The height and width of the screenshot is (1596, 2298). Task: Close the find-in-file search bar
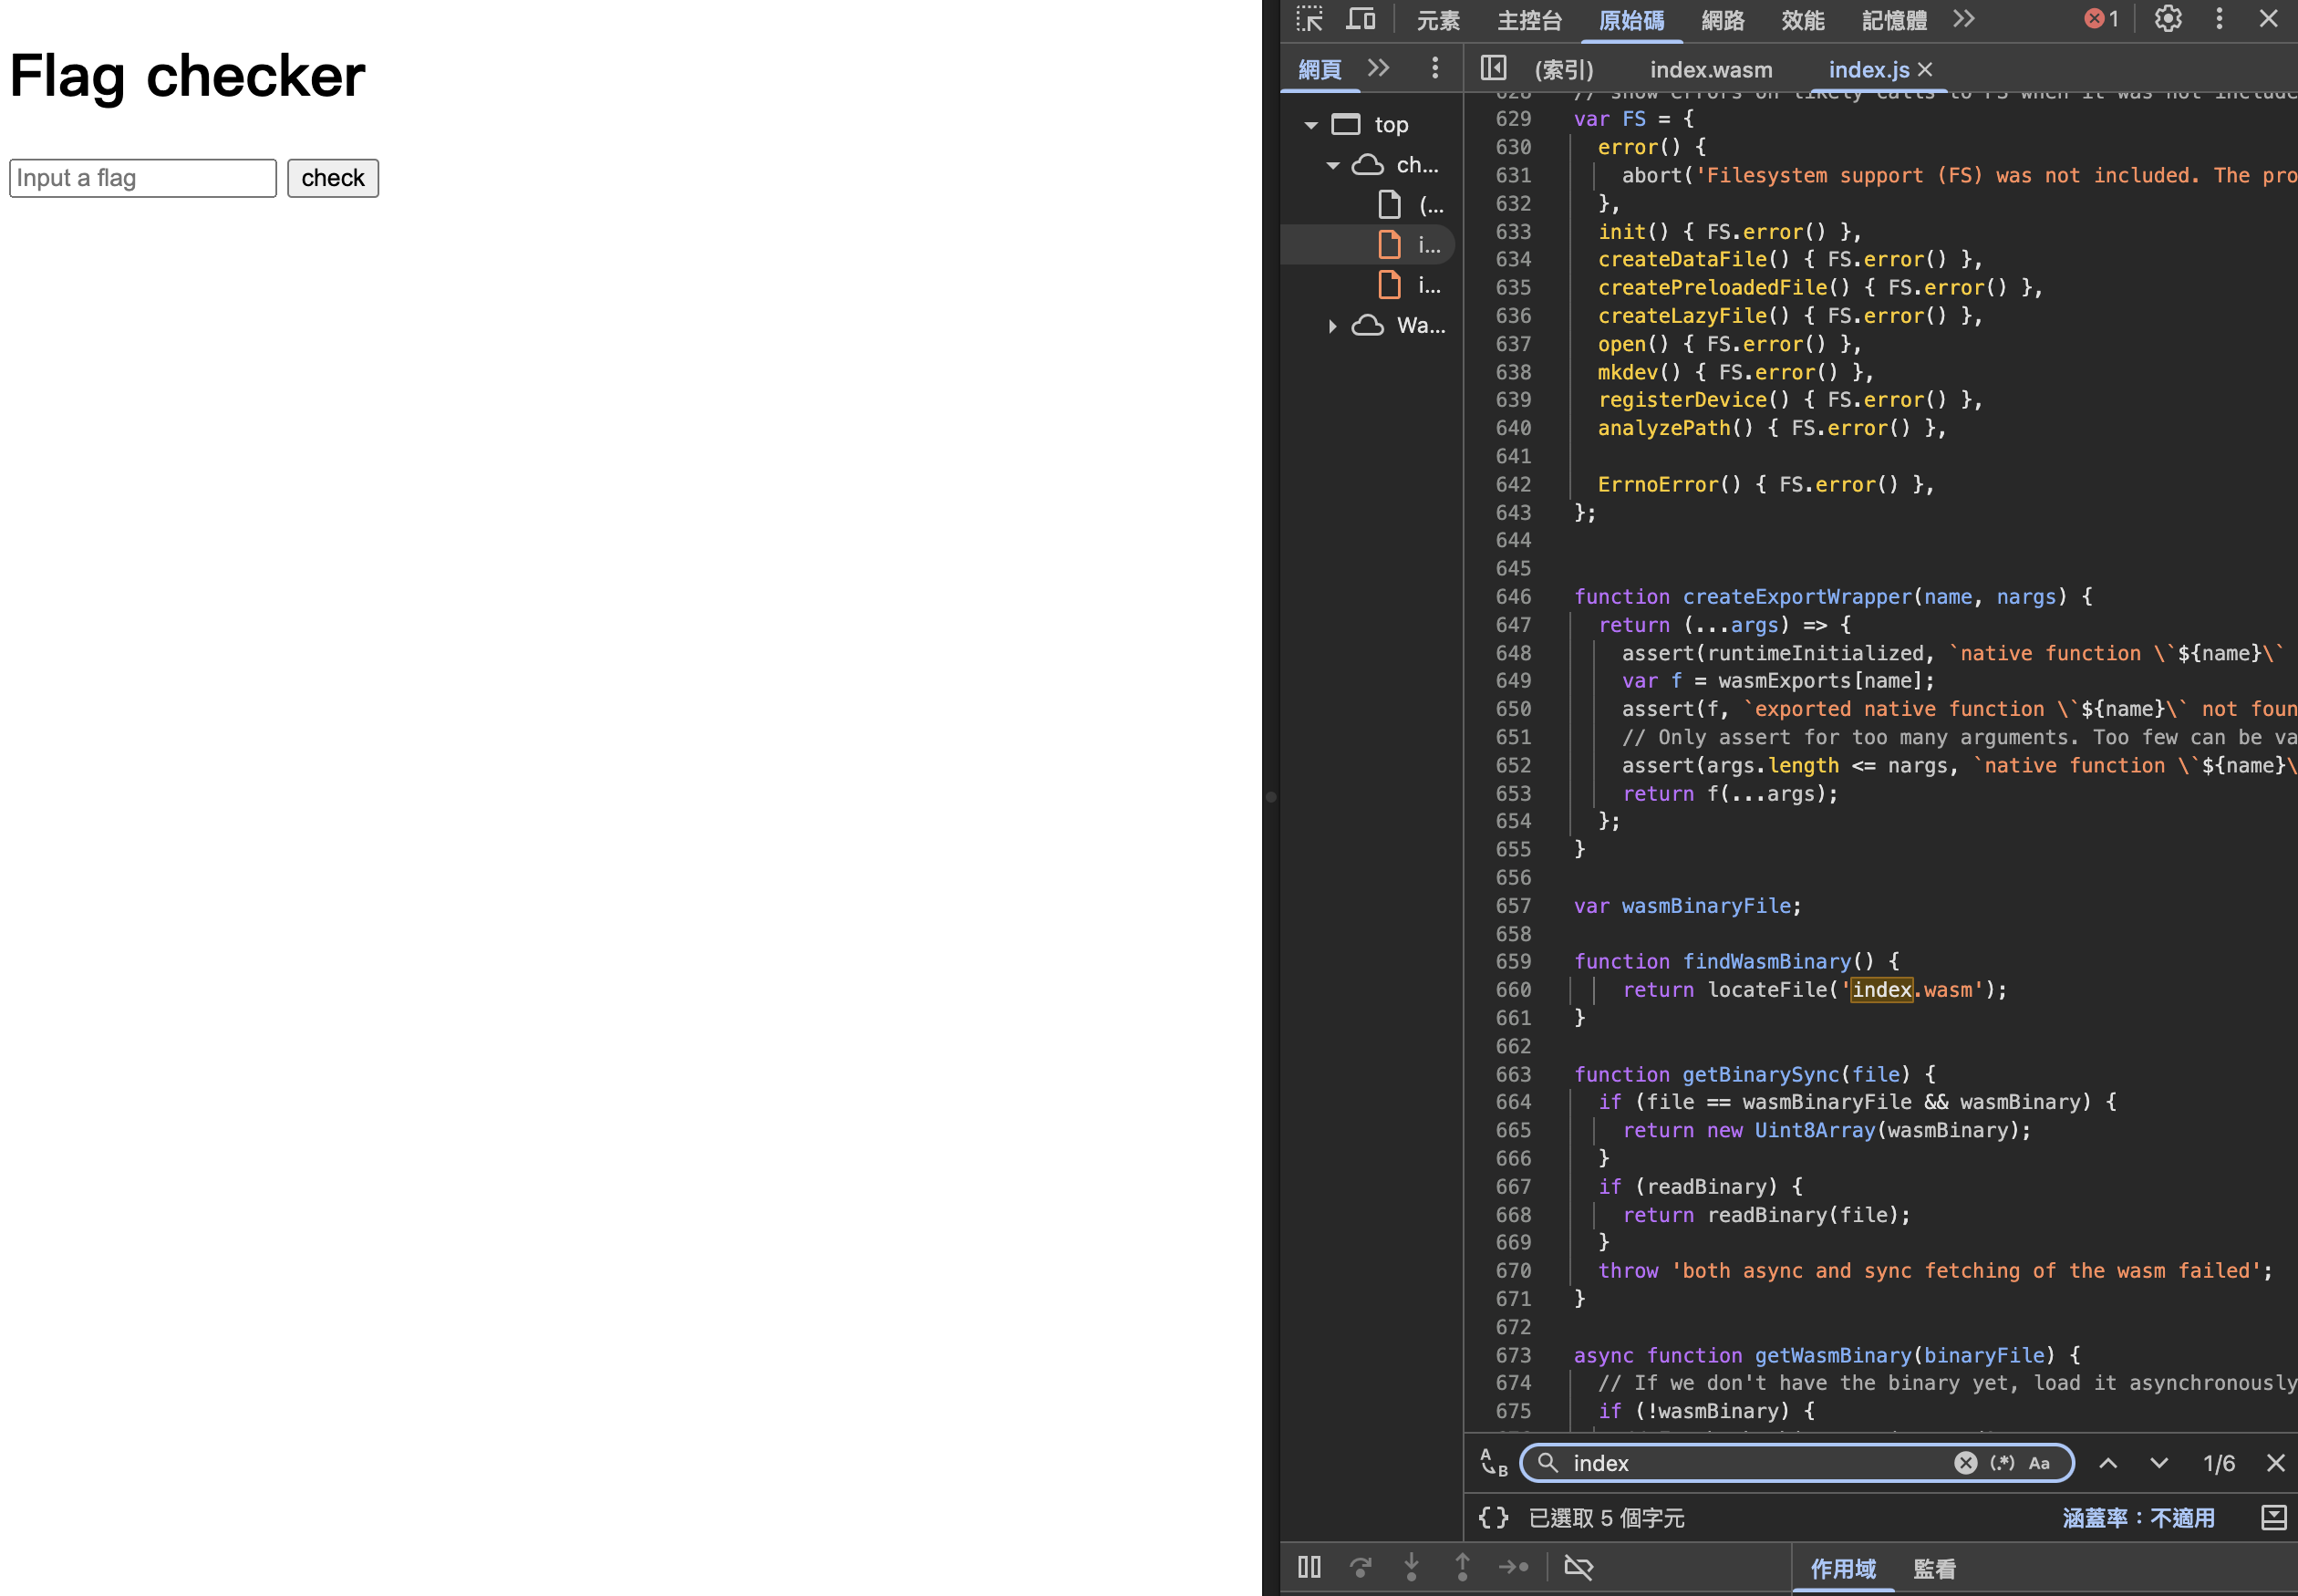coord(2275,1462)
